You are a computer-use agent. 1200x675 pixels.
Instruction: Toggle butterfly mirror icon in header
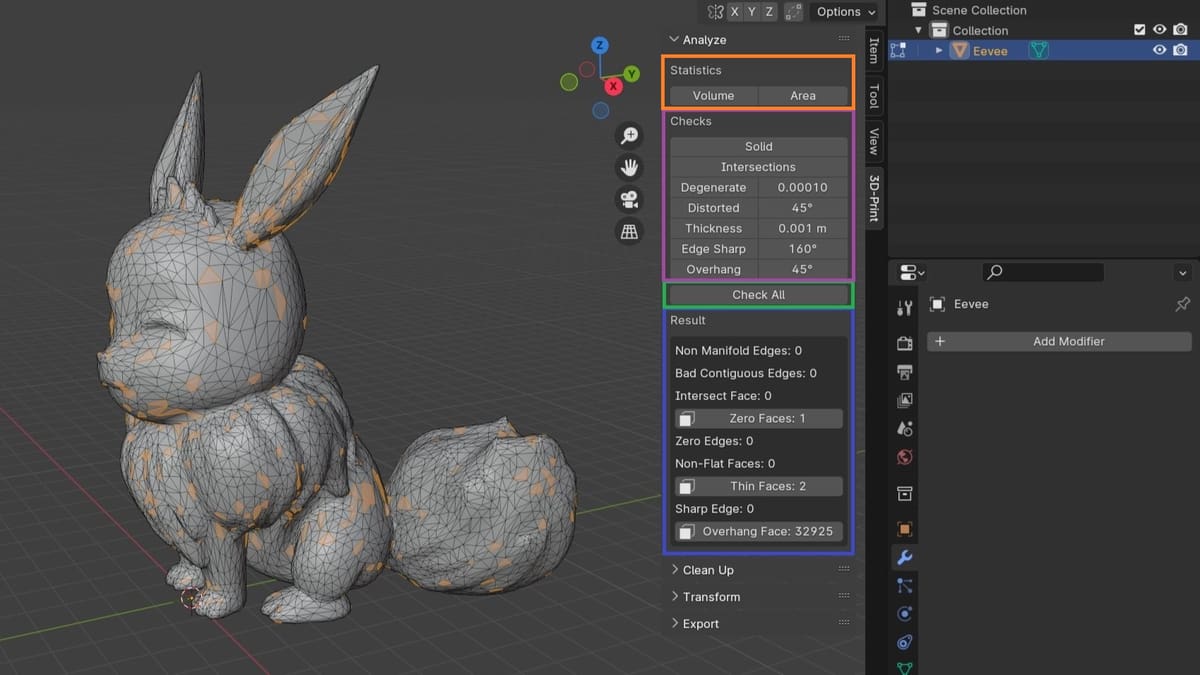click(714, 12)
